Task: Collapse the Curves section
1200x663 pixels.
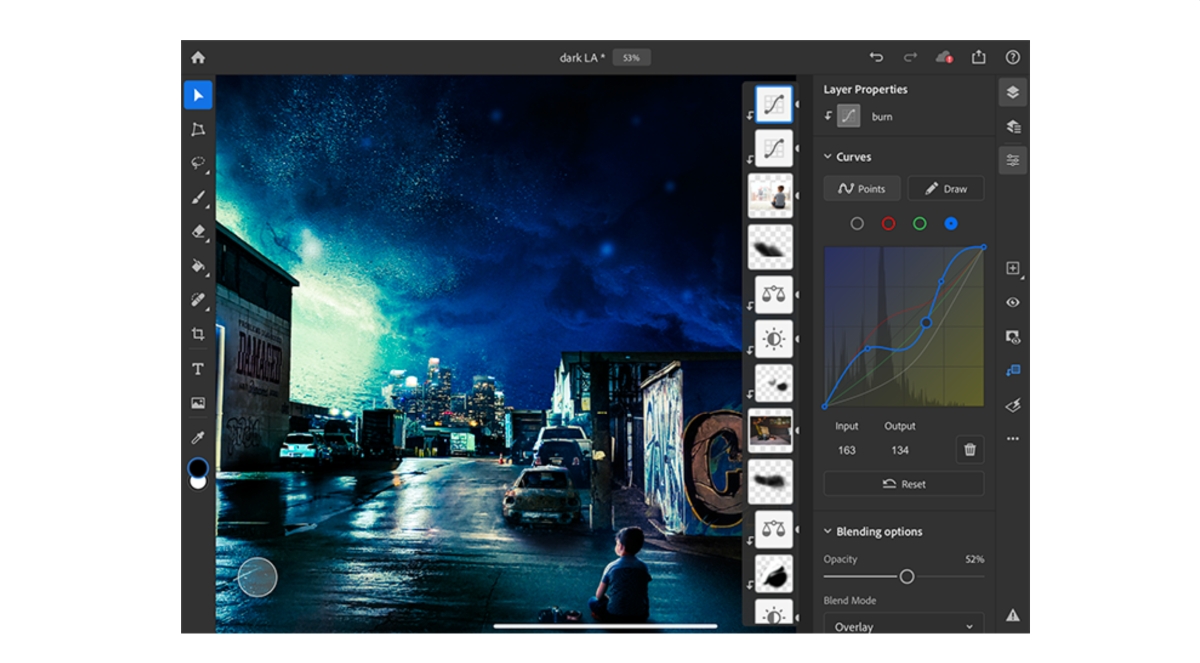Action: (x=828, y=157)
